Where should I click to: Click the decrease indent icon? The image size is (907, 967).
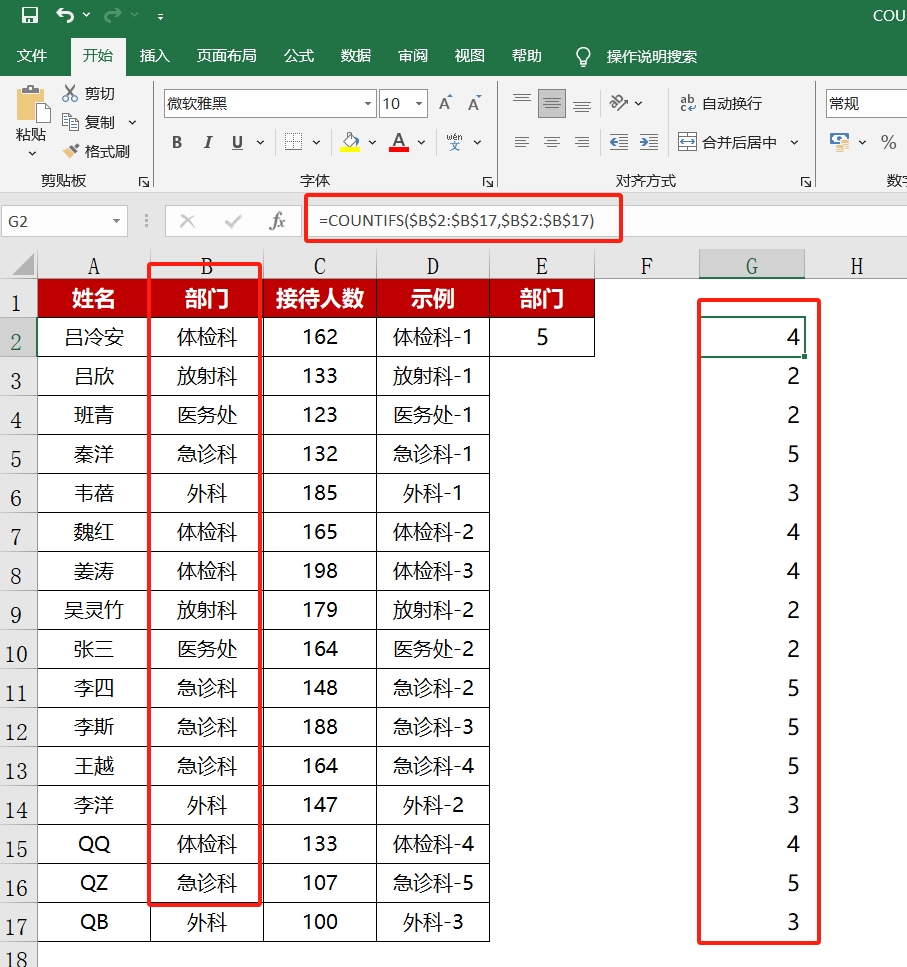618,142
